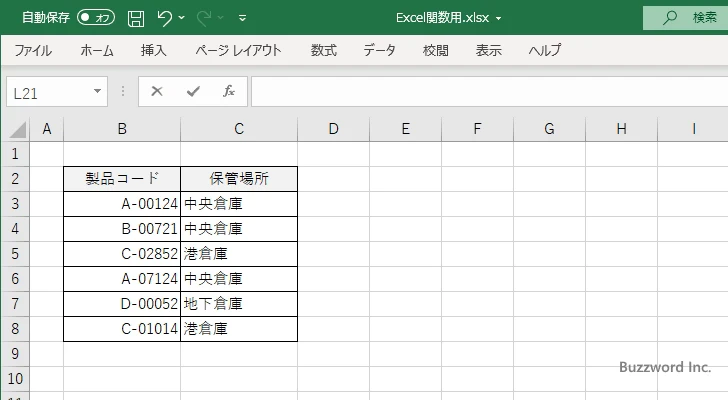Select 中央倉庫 cell in row 3
Image resolution: width=728 pixels, height=400 pixels.
point(239,204)
